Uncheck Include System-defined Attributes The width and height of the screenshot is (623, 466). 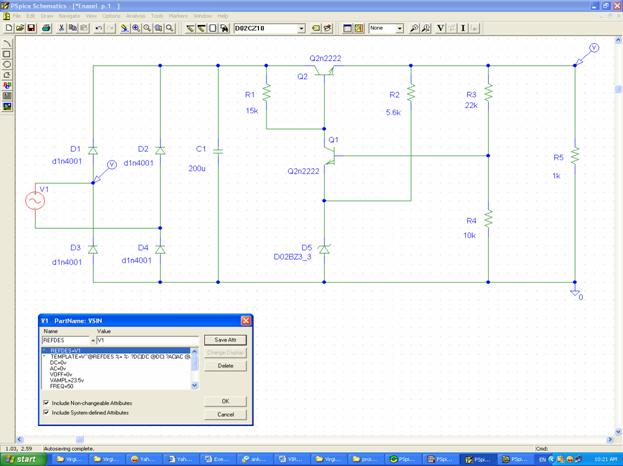click(46, 411)
